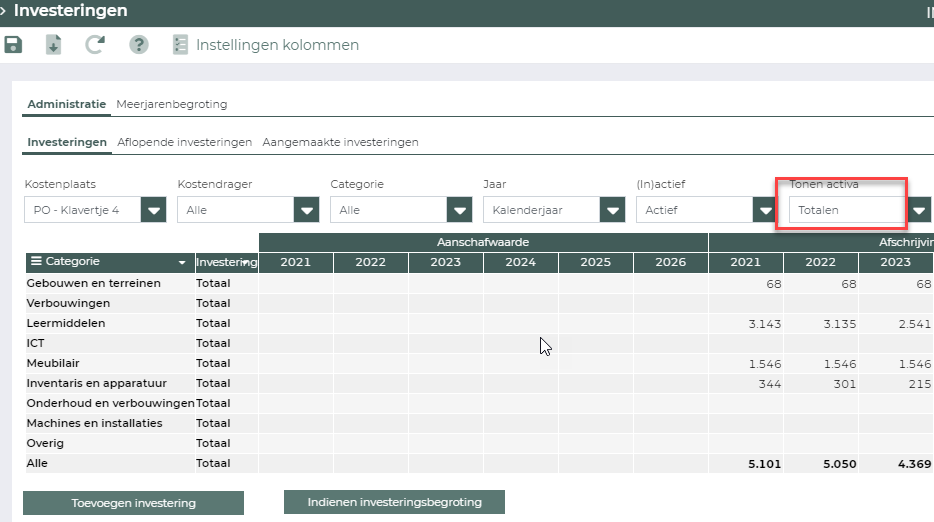Click the save (floppy disk) icon
The width and height of the screenshot is (934, 522).
pos(13,45)
